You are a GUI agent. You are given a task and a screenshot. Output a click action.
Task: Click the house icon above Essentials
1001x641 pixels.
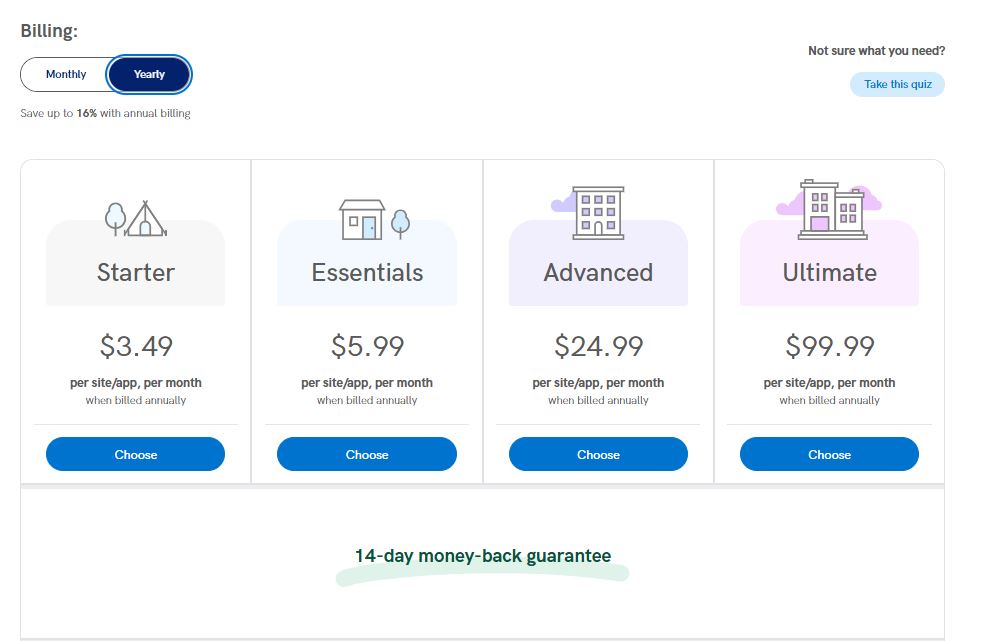pos(362,221)
